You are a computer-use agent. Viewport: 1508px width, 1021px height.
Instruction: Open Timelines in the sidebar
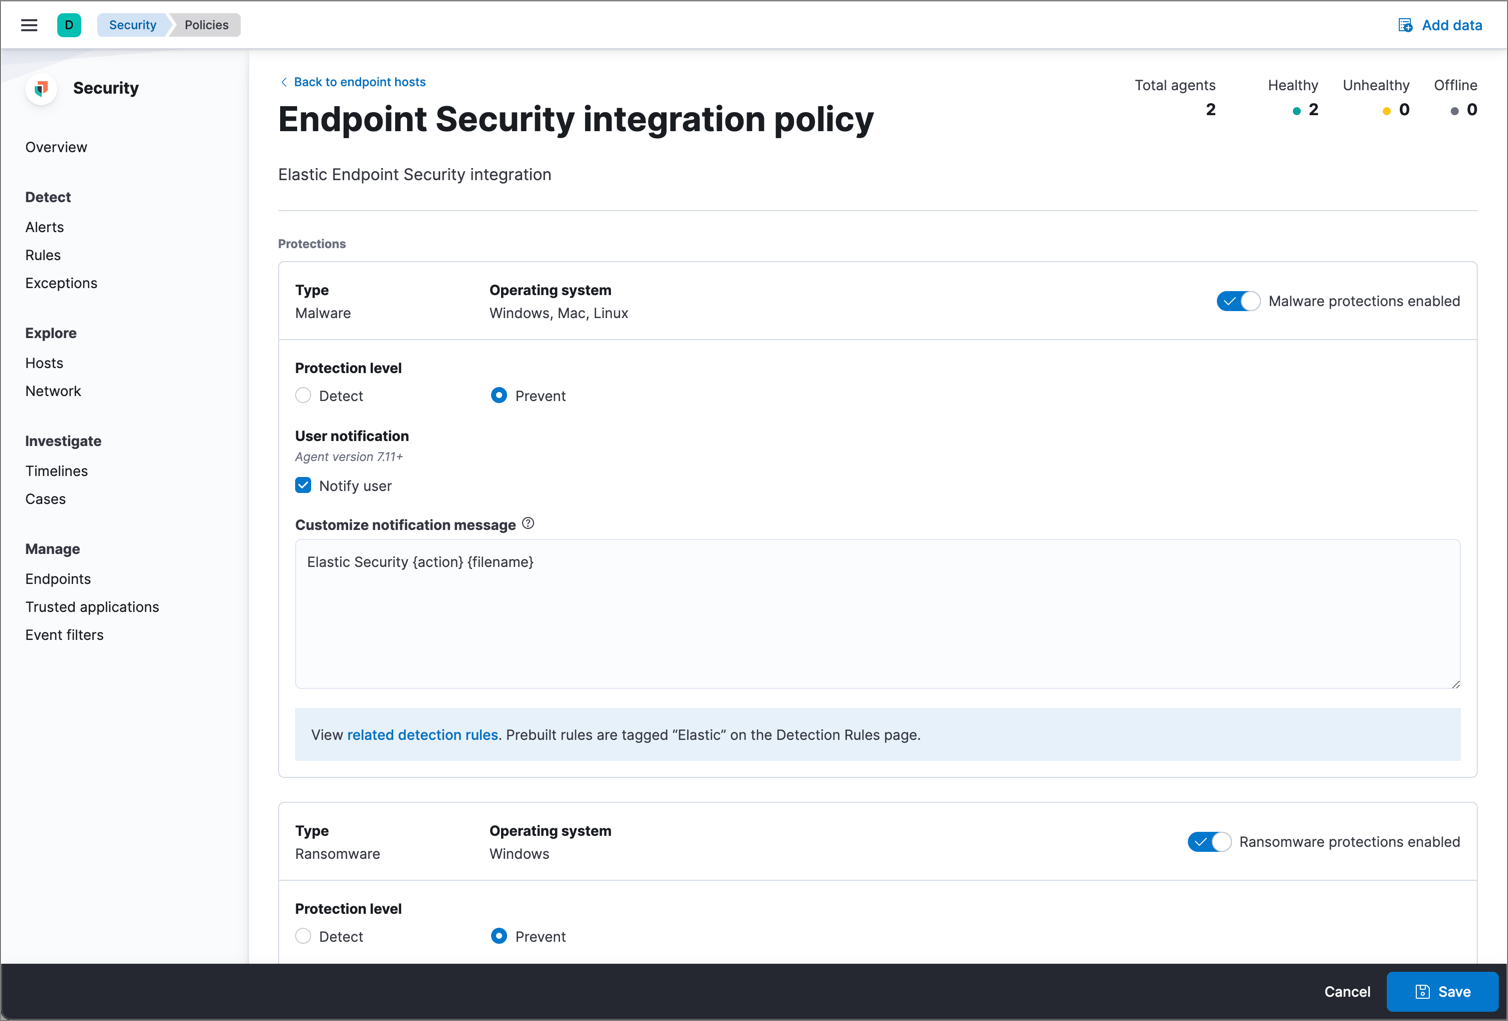pos(56,471)
